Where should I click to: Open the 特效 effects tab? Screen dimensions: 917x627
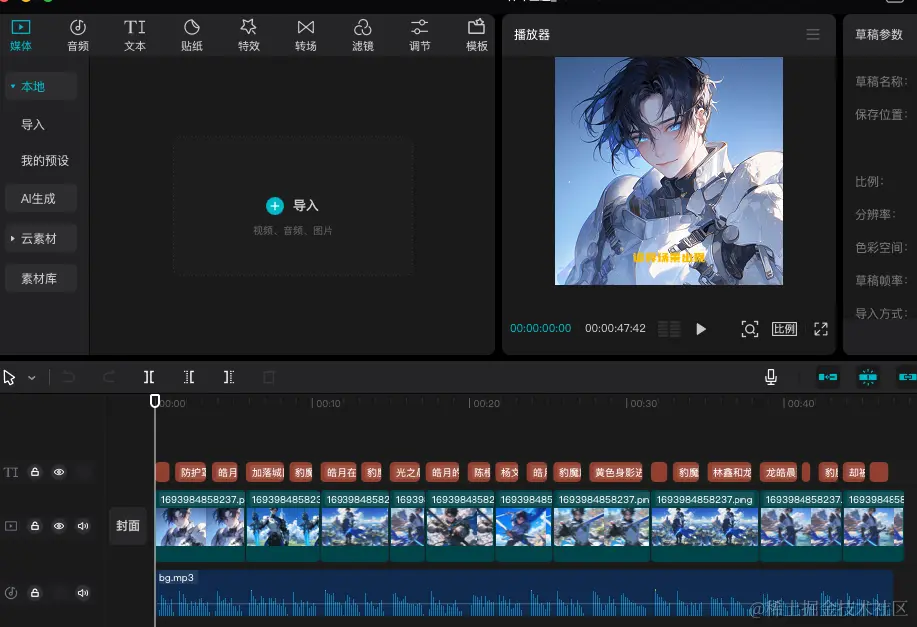point(249,35)
